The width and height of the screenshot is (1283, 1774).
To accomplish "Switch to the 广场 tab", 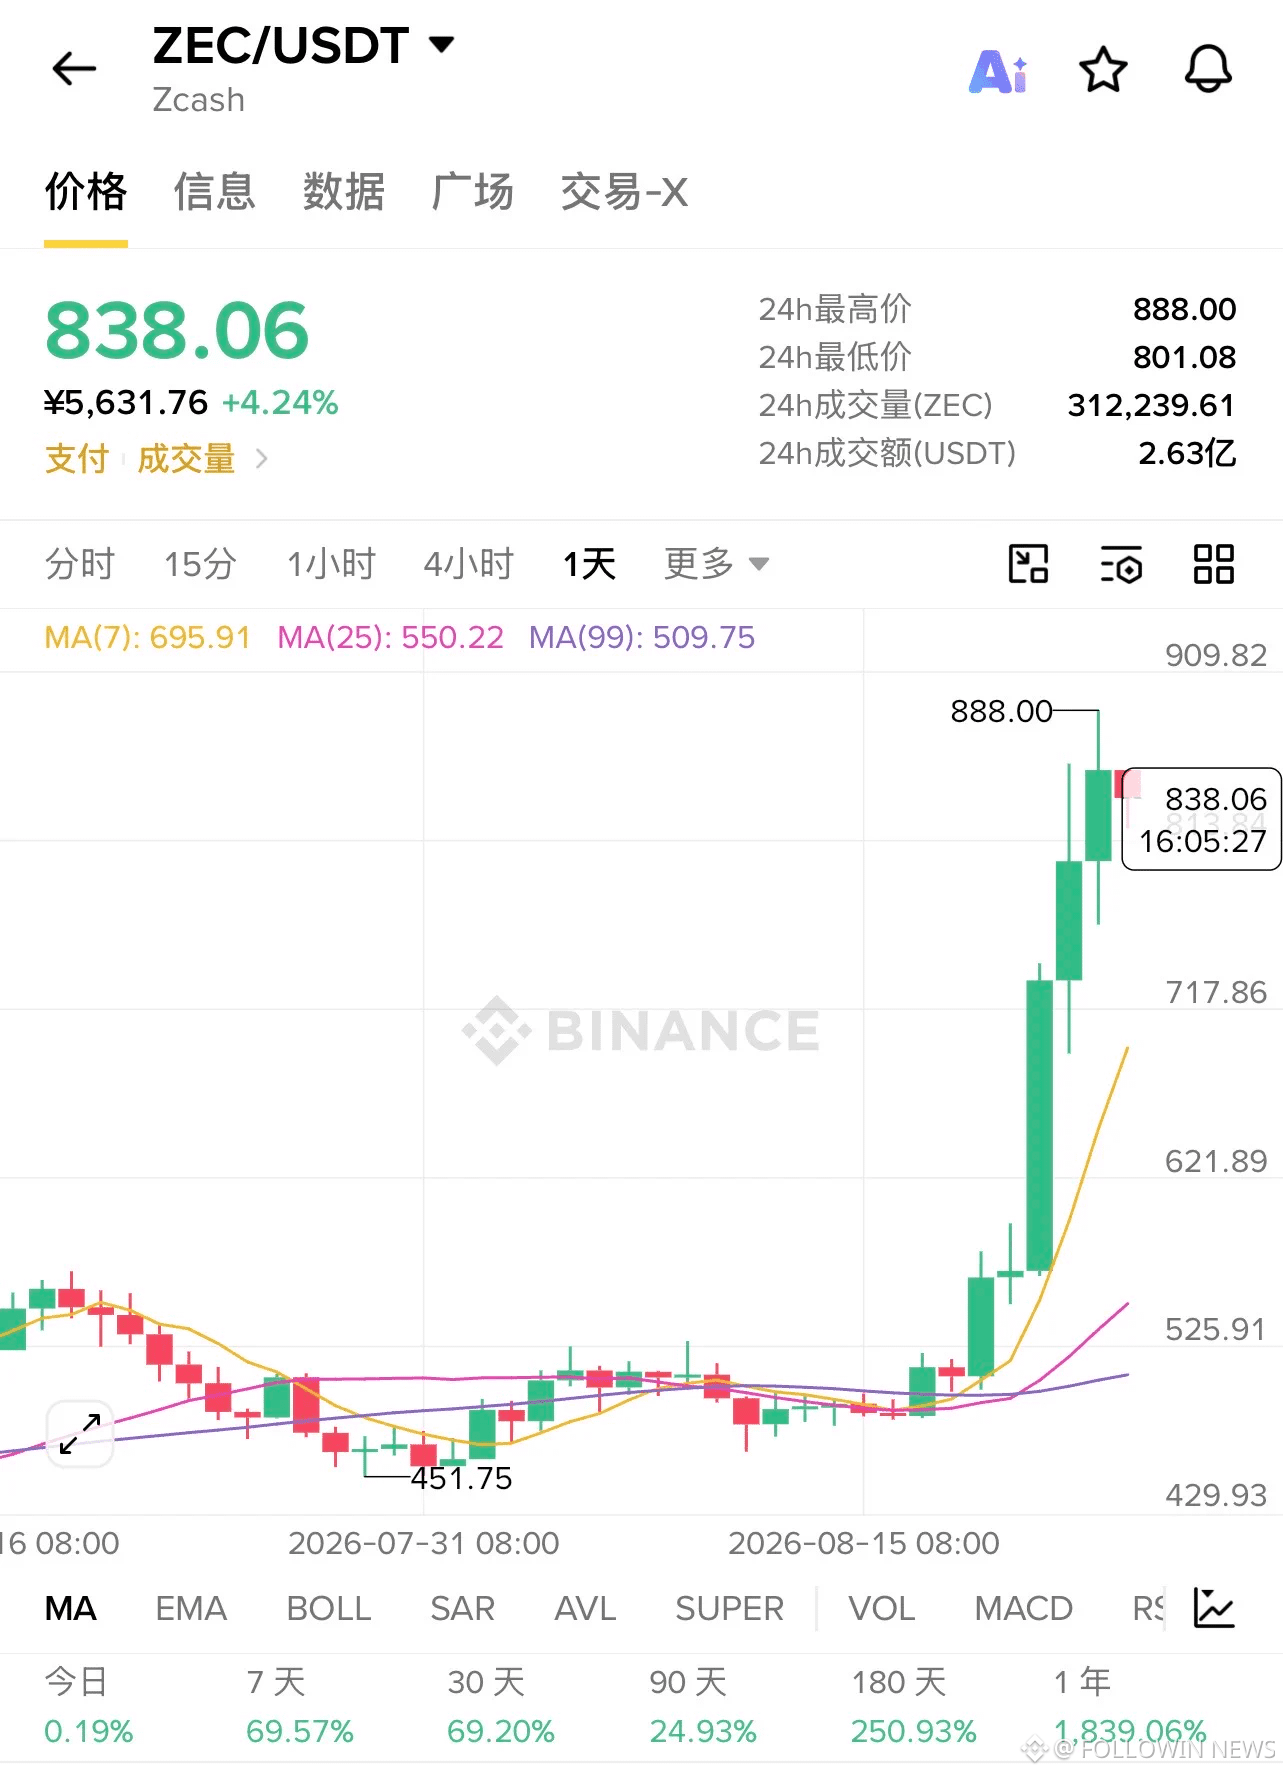I will coord(473,192).
